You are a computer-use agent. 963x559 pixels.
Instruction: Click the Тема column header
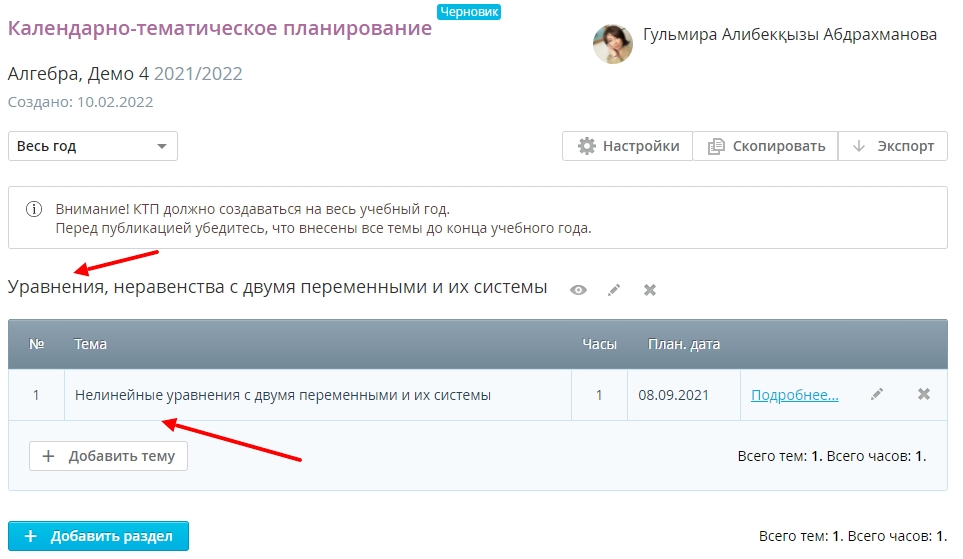(x=90, y=344)
